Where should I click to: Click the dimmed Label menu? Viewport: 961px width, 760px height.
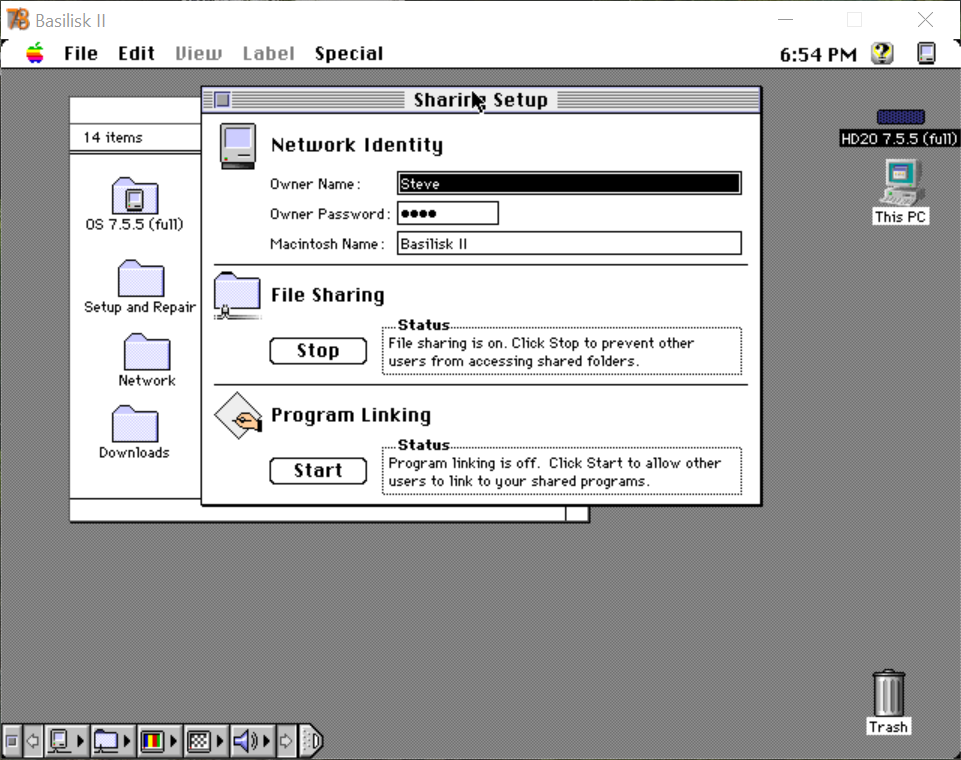268,54
